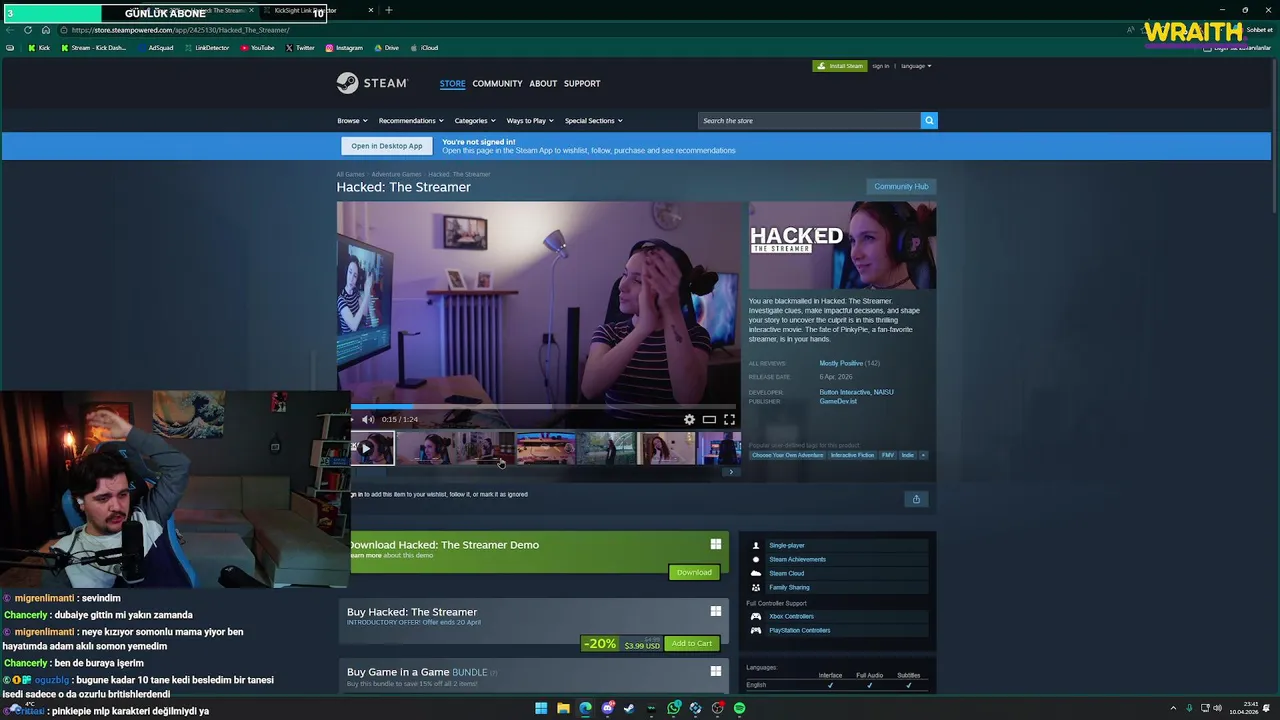Image resolution: width=1280 pixels, height=720 pixels.
Task: Expand more tags with the plus button
Action: point(923,455)
